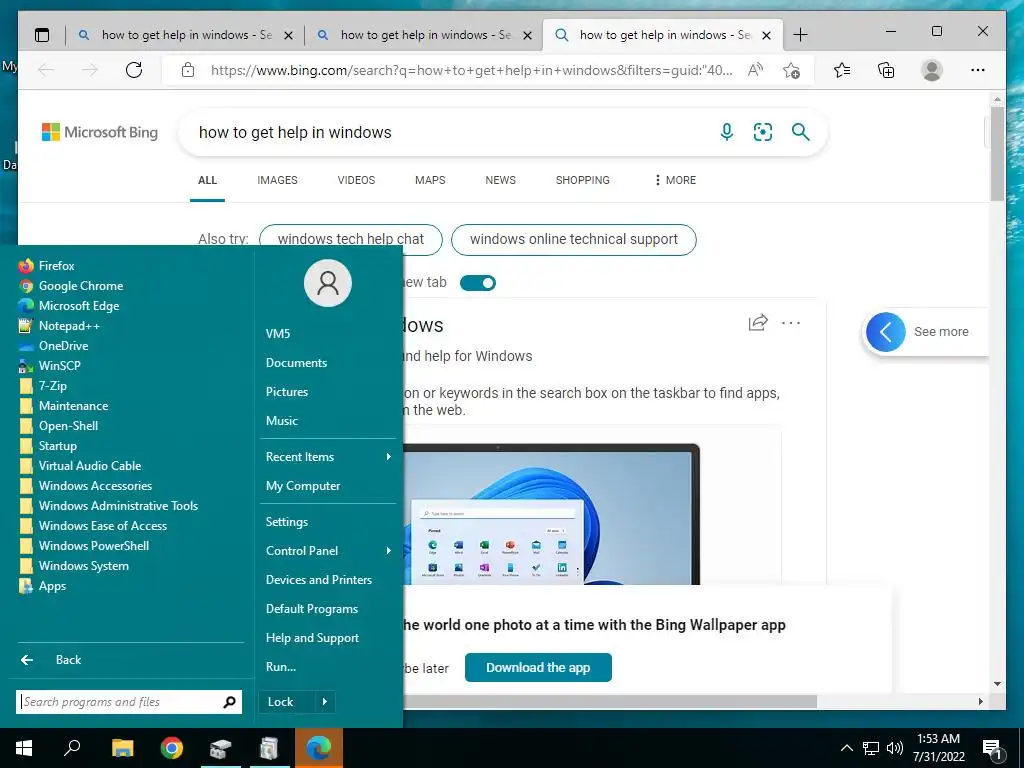
Task: Open taskbar search magnifier
Action: 72,748
